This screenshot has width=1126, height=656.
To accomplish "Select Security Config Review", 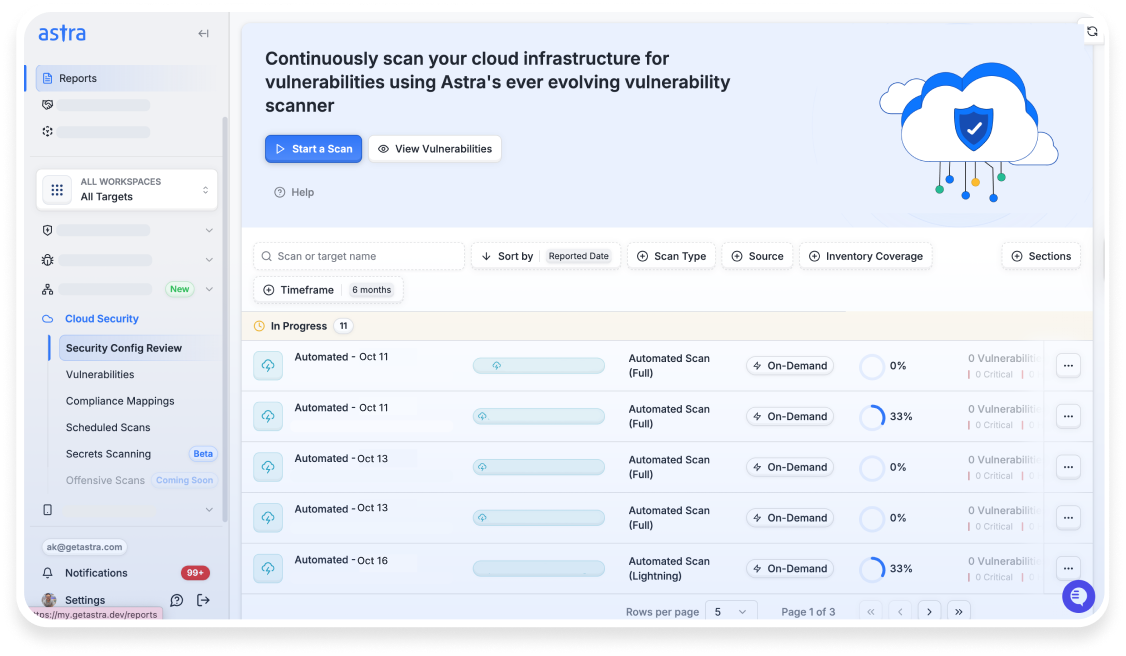I will [138, 348].
